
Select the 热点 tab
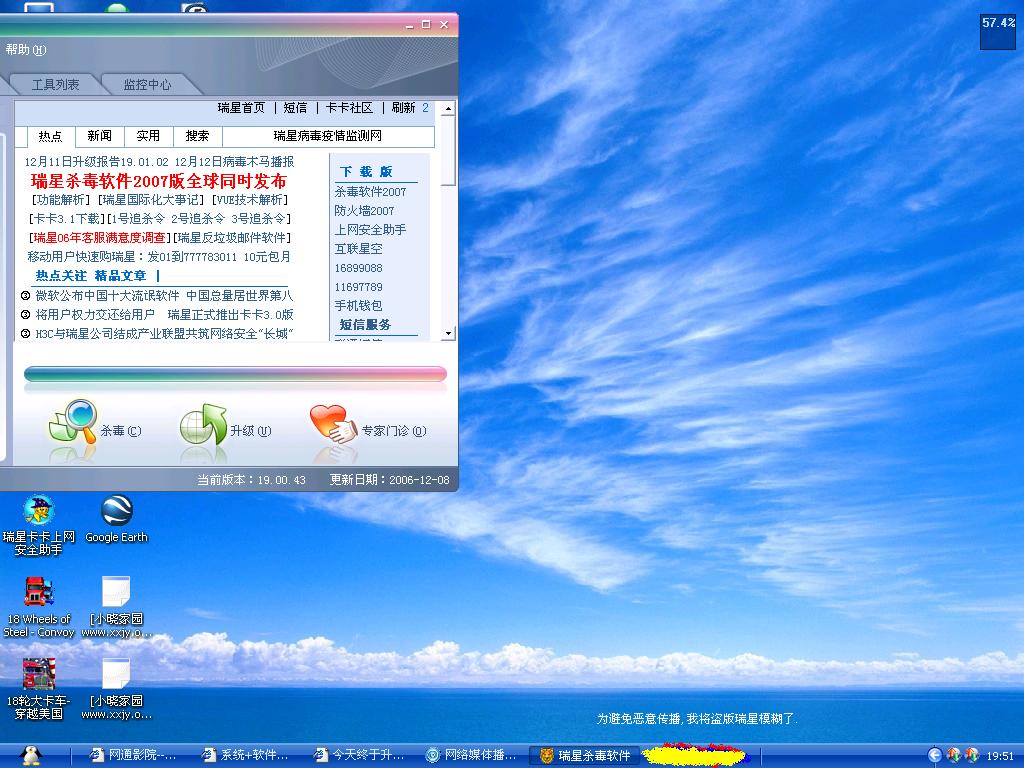pos(50,136)
